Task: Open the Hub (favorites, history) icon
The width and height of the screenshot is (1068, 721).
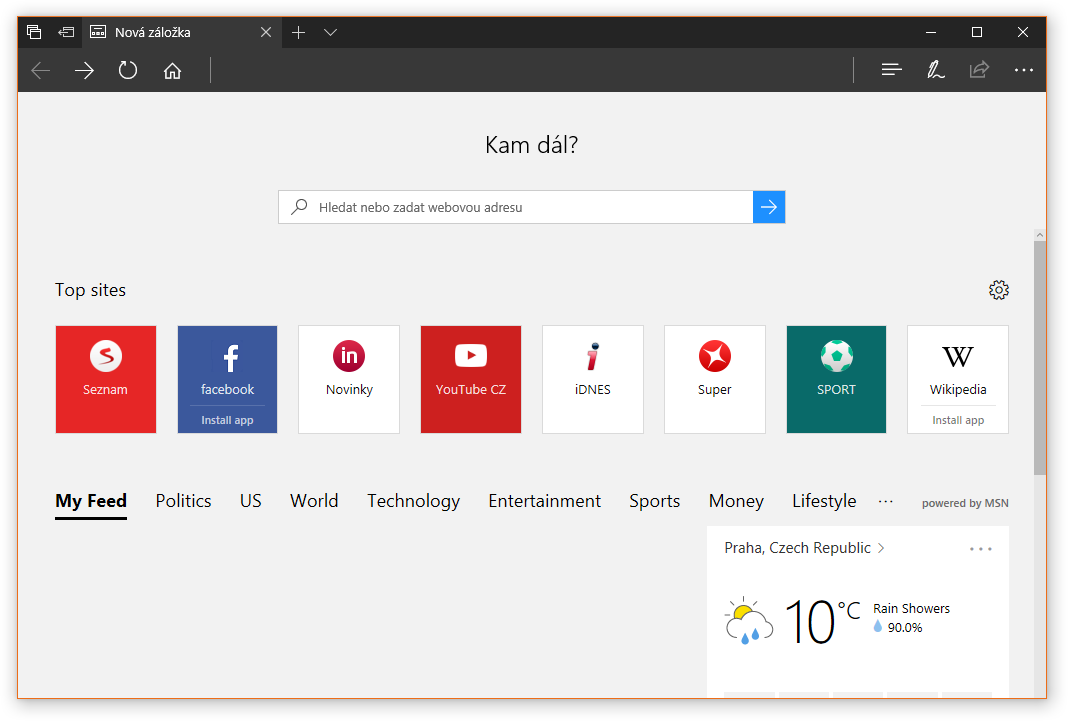Action: click(892, 69)
